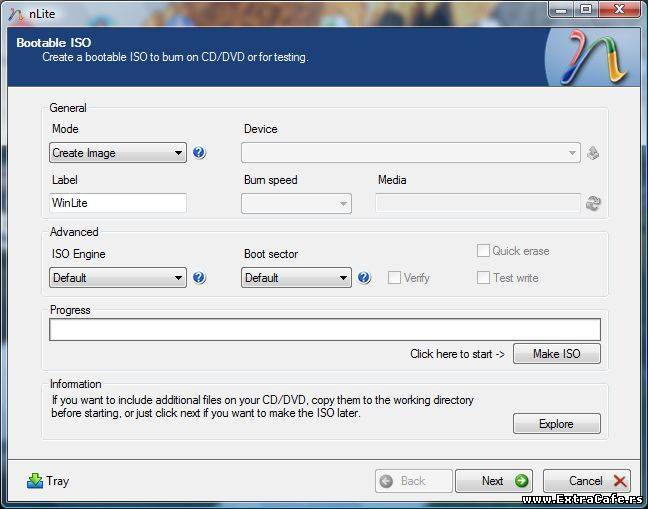Click the help icon next to Mode
The image size is (648, 509).
click(199, 153)
